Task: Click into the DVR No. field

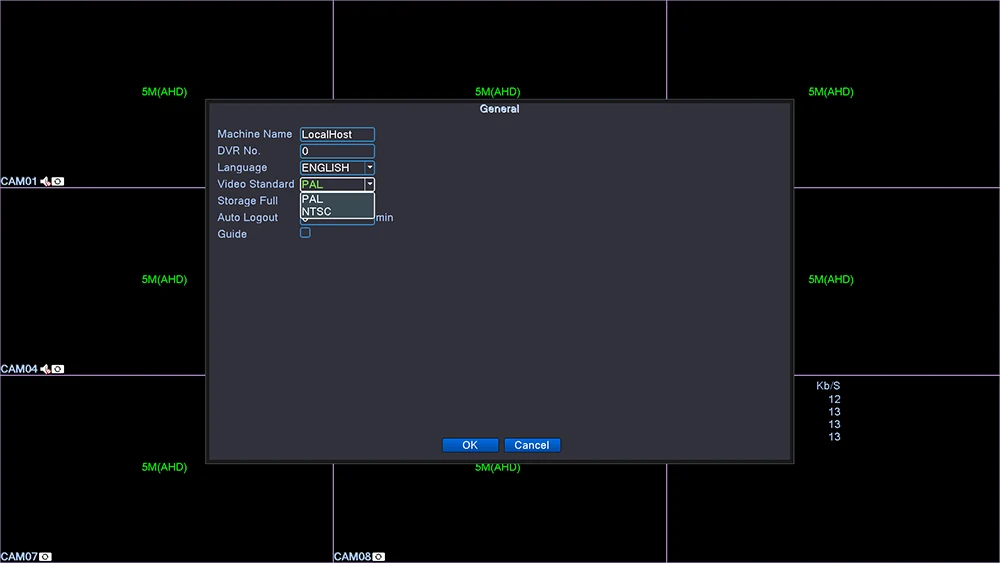Action: [337, 151]
